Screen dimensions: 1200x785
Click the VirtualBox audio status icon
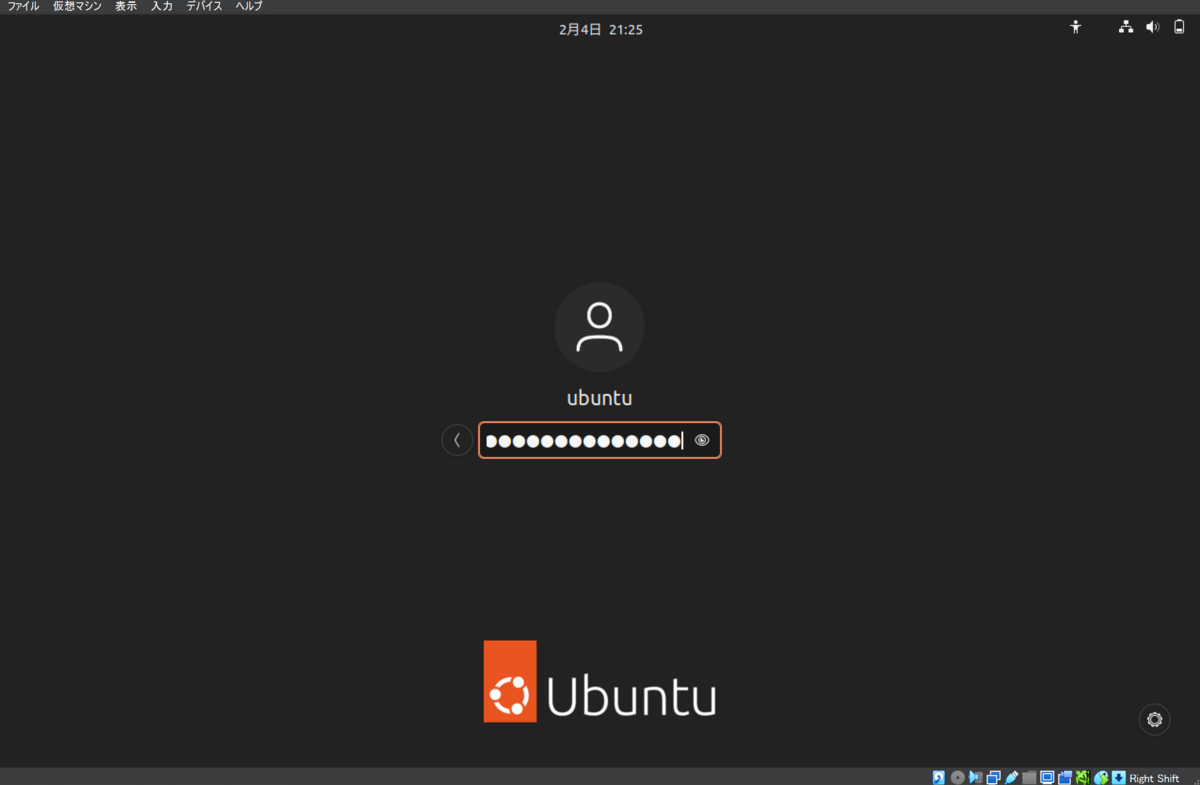coord(975,777)
